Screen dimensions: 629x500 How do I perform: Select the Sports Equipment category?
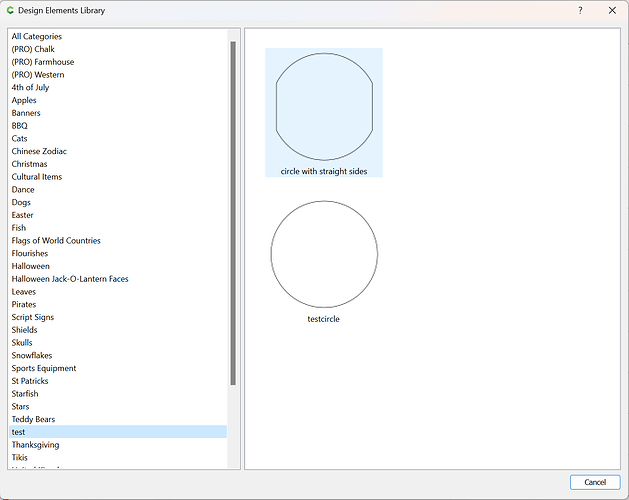[118, 368]
